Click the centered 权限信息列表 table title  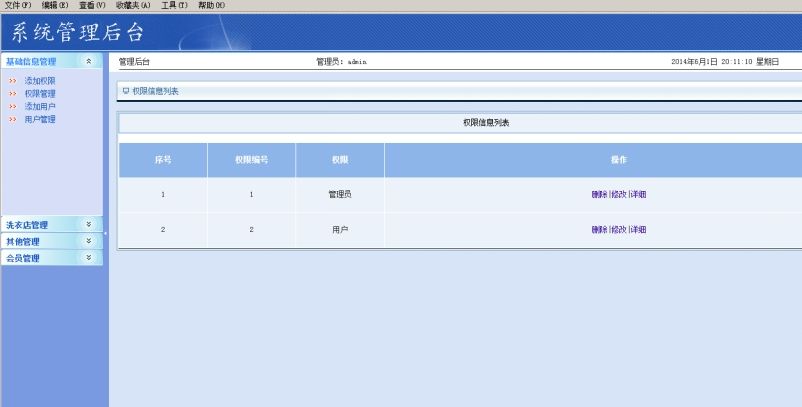point(486,123)
